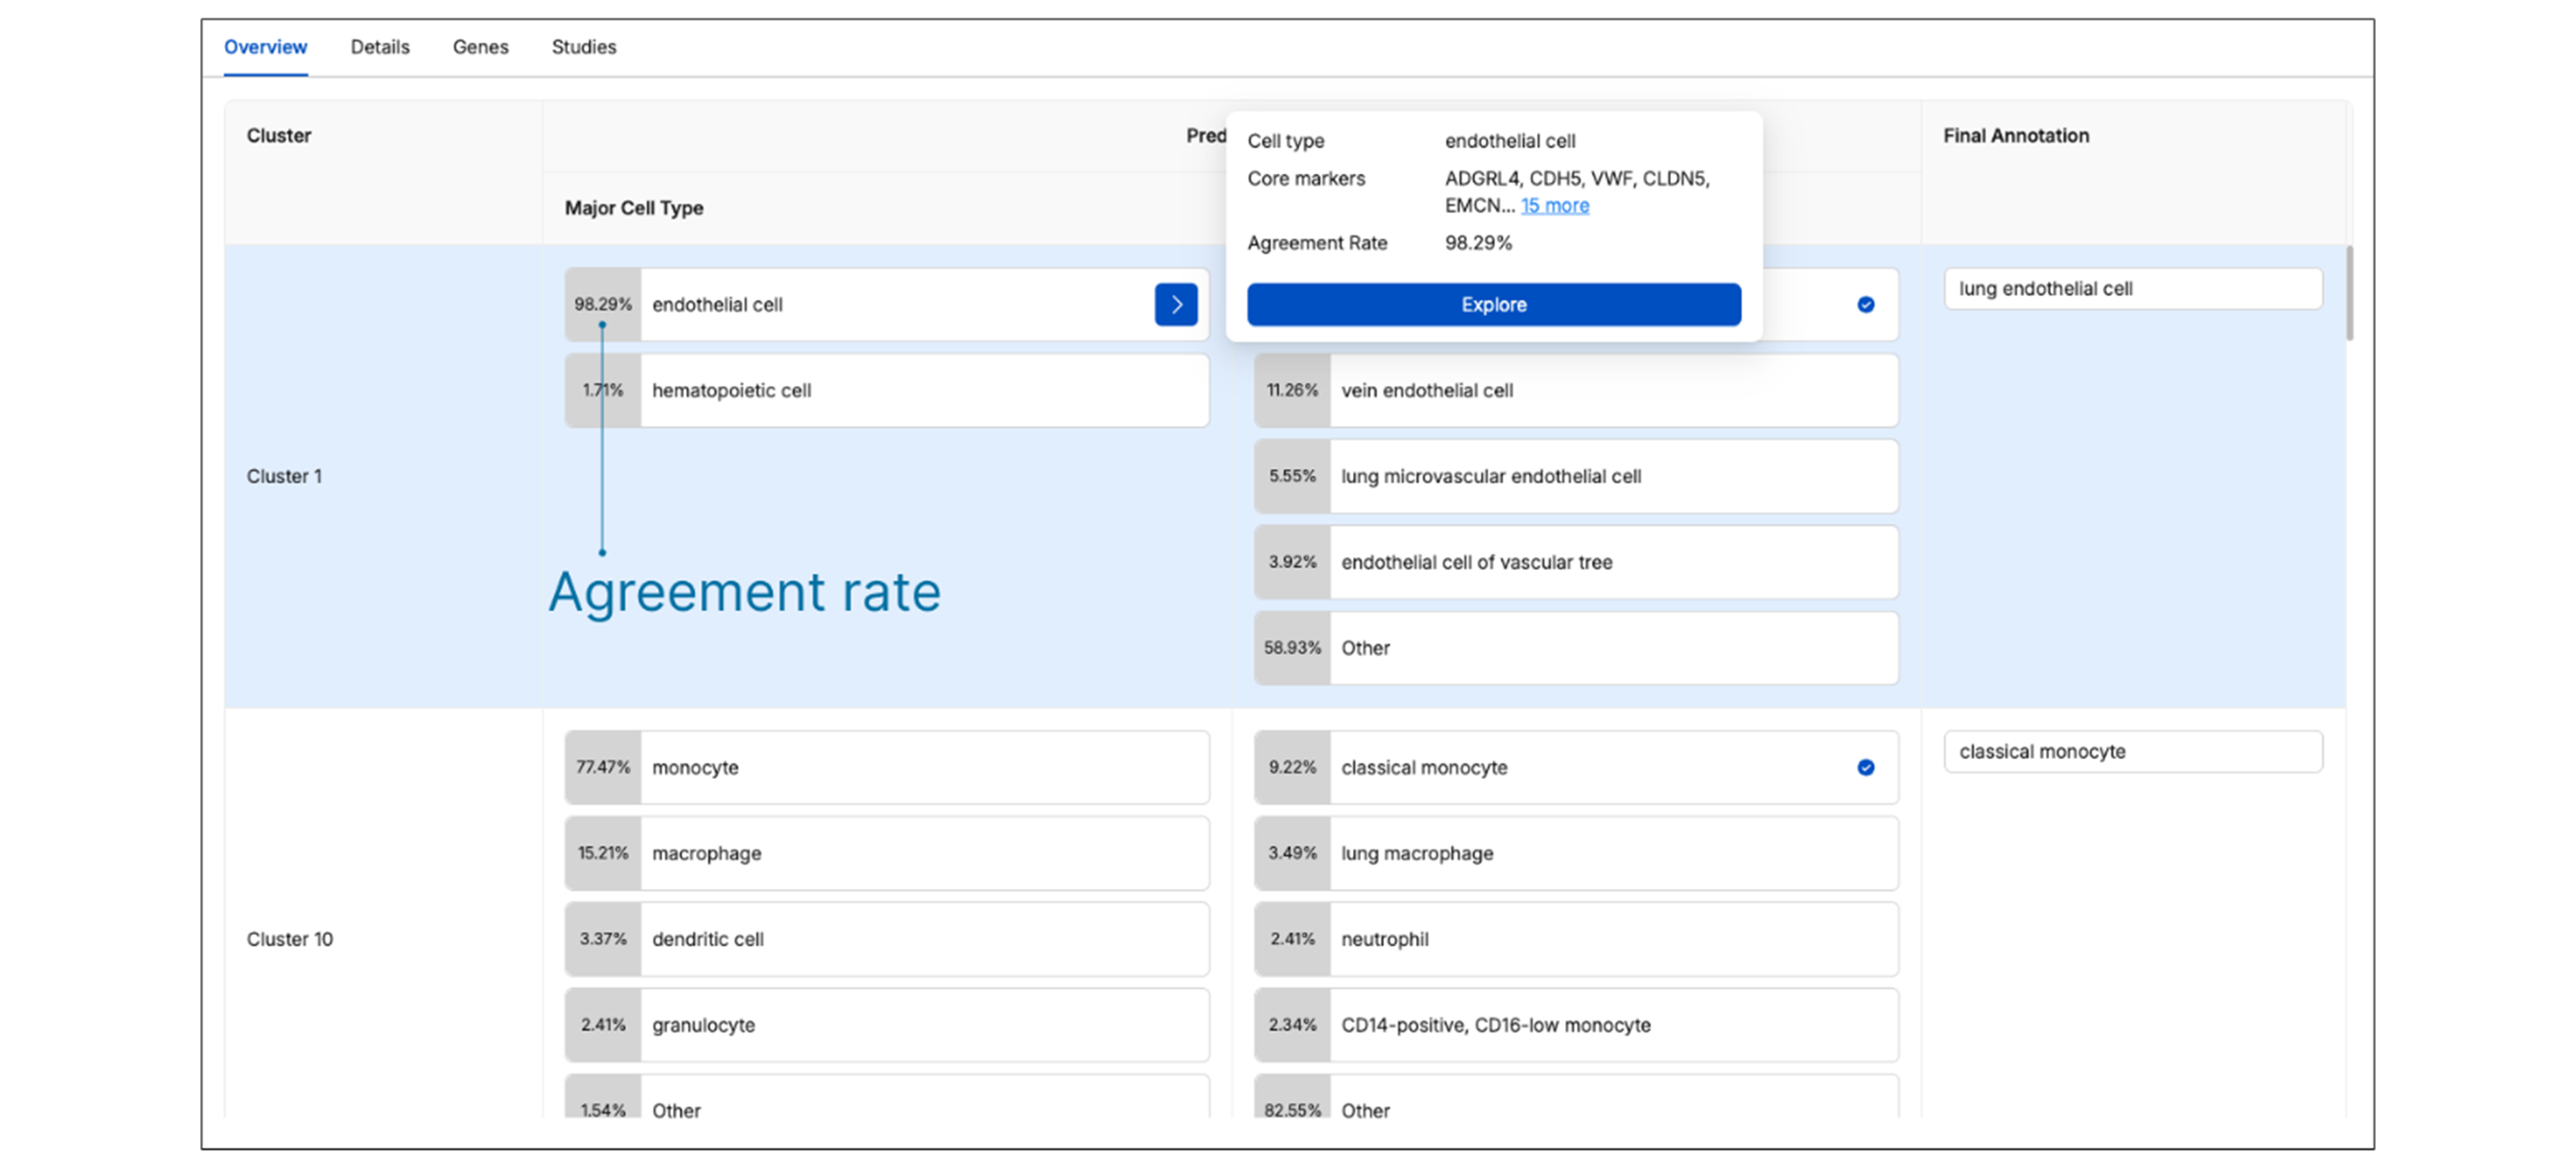Edit the 'lung endothelial cell' annotation field
Image resolution: width=2576 pixels, height=1170 pixels.
2133,289
